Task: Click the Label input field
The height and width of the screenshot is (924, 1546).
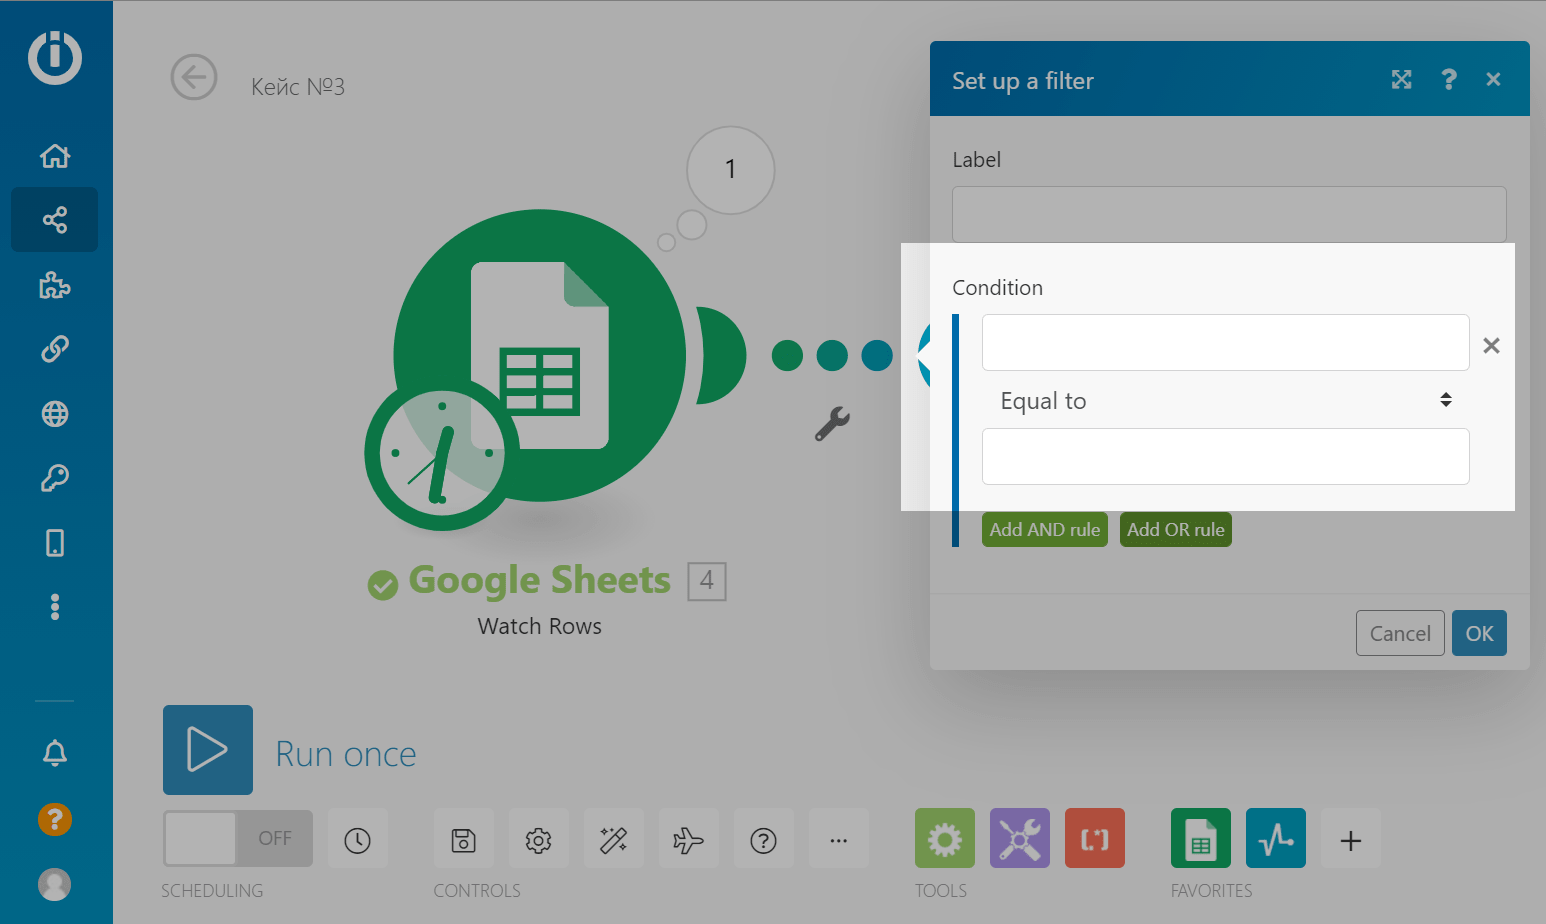Action: coord(1229,214)
